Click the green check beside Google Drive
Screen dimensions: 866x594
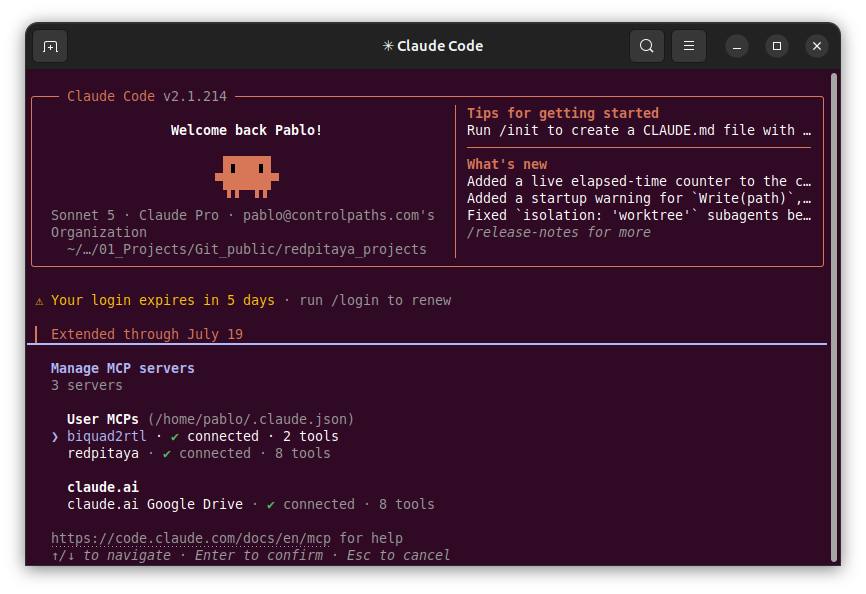[x=271, y=505]
